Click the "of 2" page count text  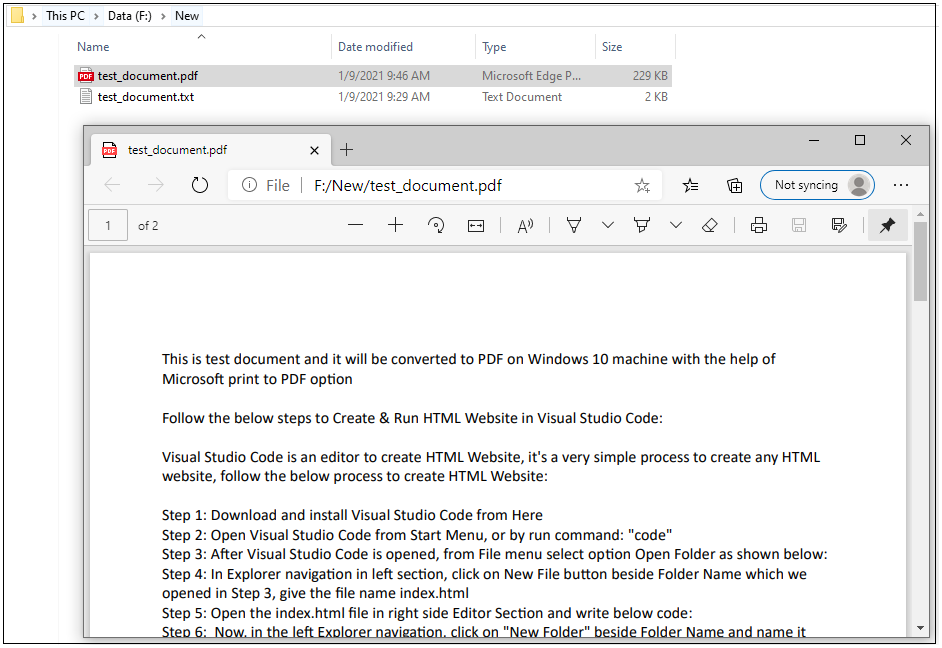pyautogui.click(x=148, y=226)
